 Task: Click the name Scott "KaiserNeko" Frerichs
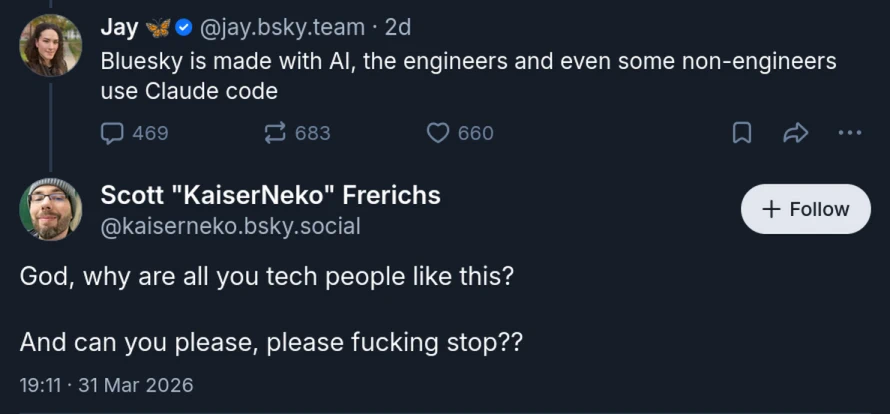(270, 195)
